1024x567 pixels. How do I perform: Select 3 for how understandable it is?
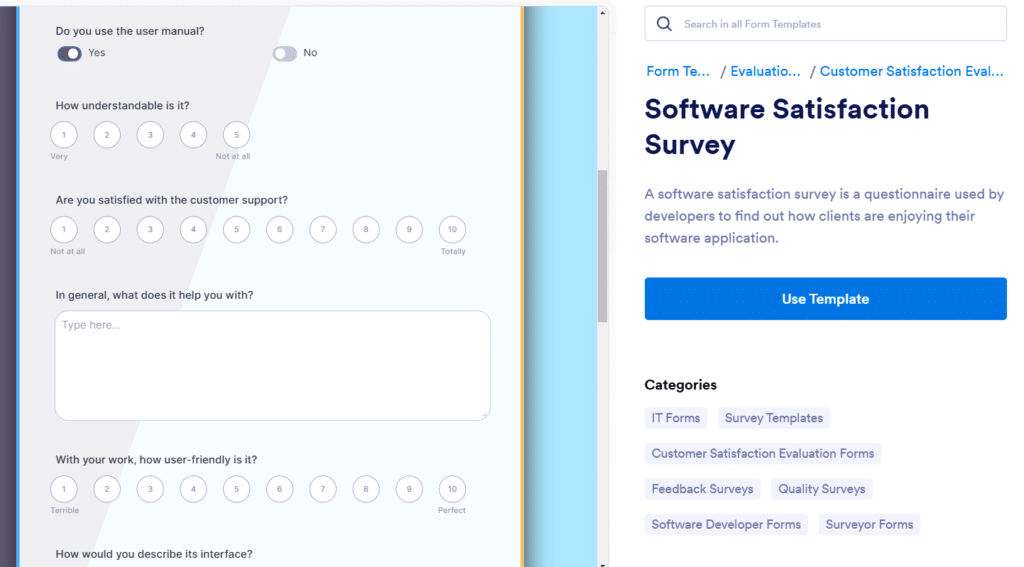point(150,135)
